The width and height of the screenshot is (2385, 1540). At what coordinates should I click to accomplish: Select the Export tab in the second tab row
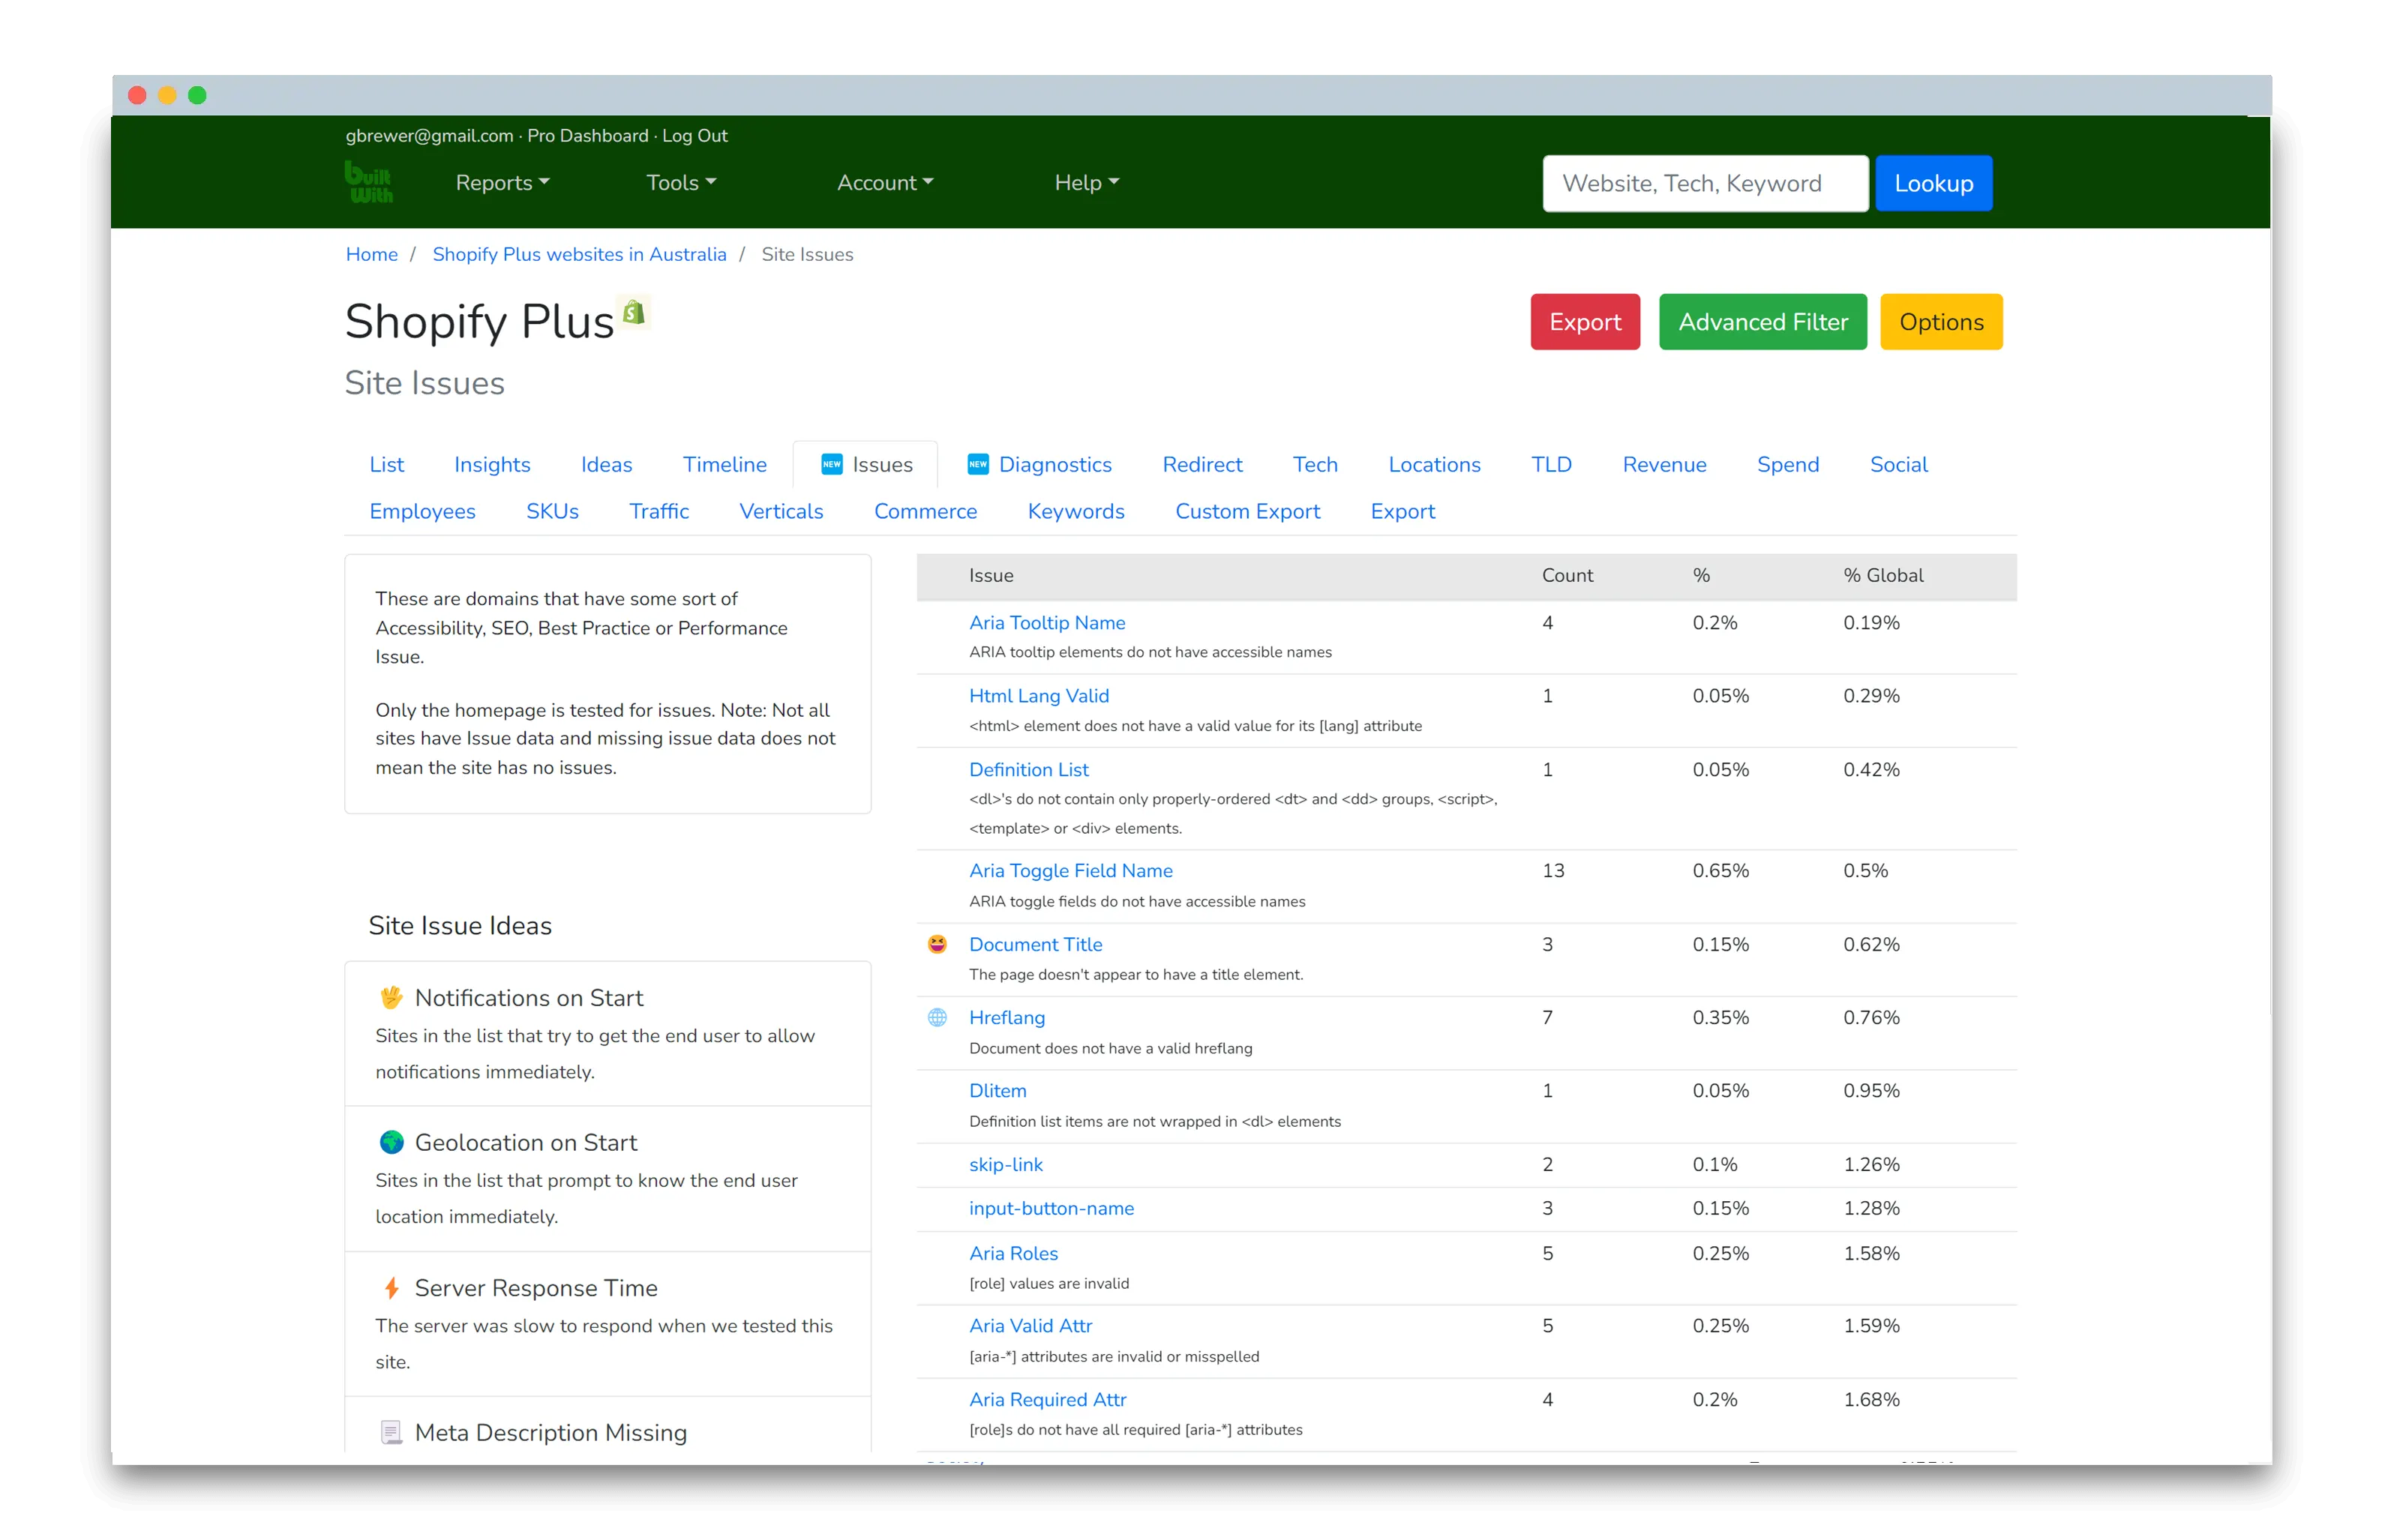[1402, 511]
